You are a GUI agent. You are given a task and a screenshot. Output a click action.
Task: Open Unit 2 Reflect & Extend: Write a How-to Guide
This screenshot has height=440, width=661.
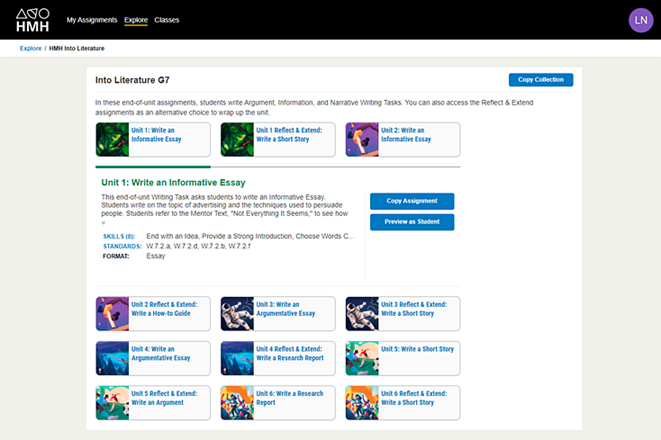click(x=153, y=314)
